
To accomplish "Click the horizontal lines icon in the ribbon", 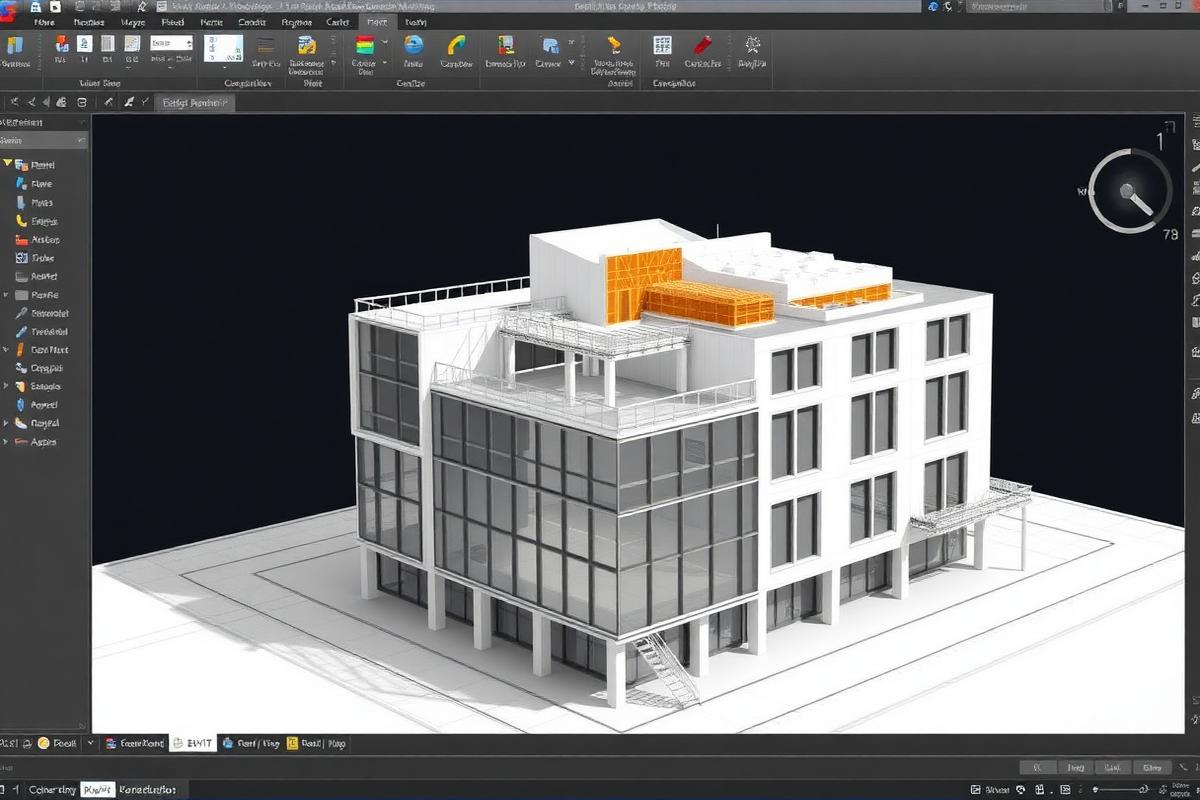I will [266, 45].
